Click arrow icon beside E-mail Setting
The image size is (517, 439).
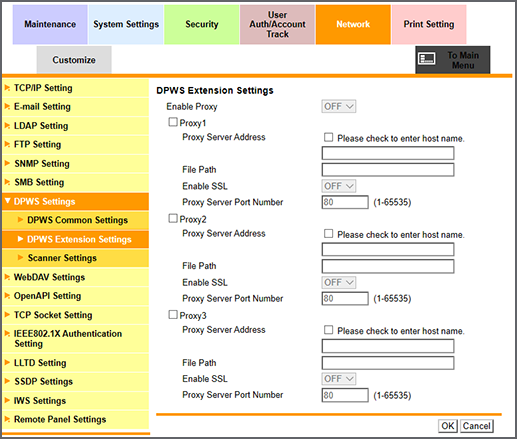[x=7, y=107]
